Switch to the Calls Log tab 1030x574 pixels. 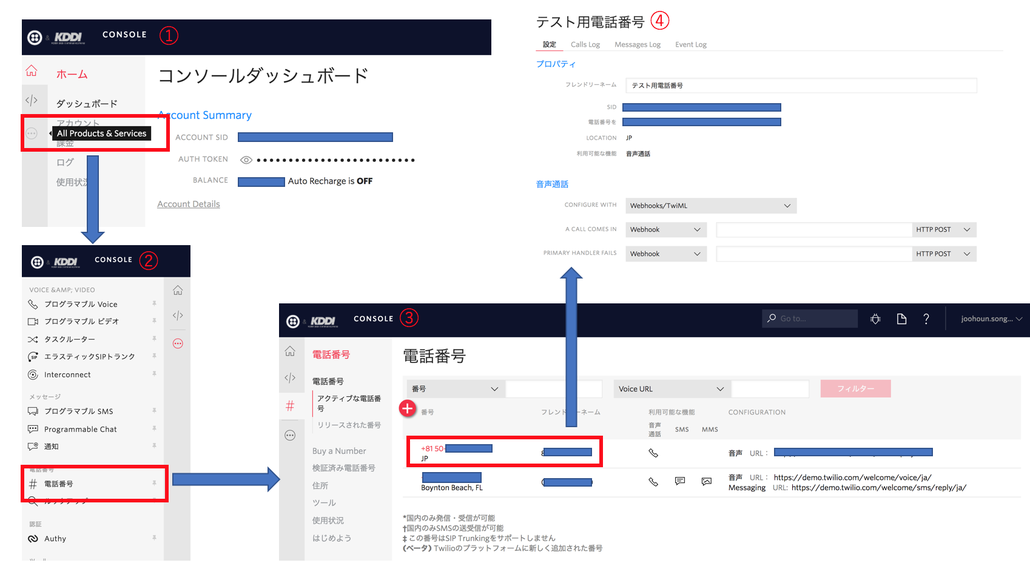(585, 45)
